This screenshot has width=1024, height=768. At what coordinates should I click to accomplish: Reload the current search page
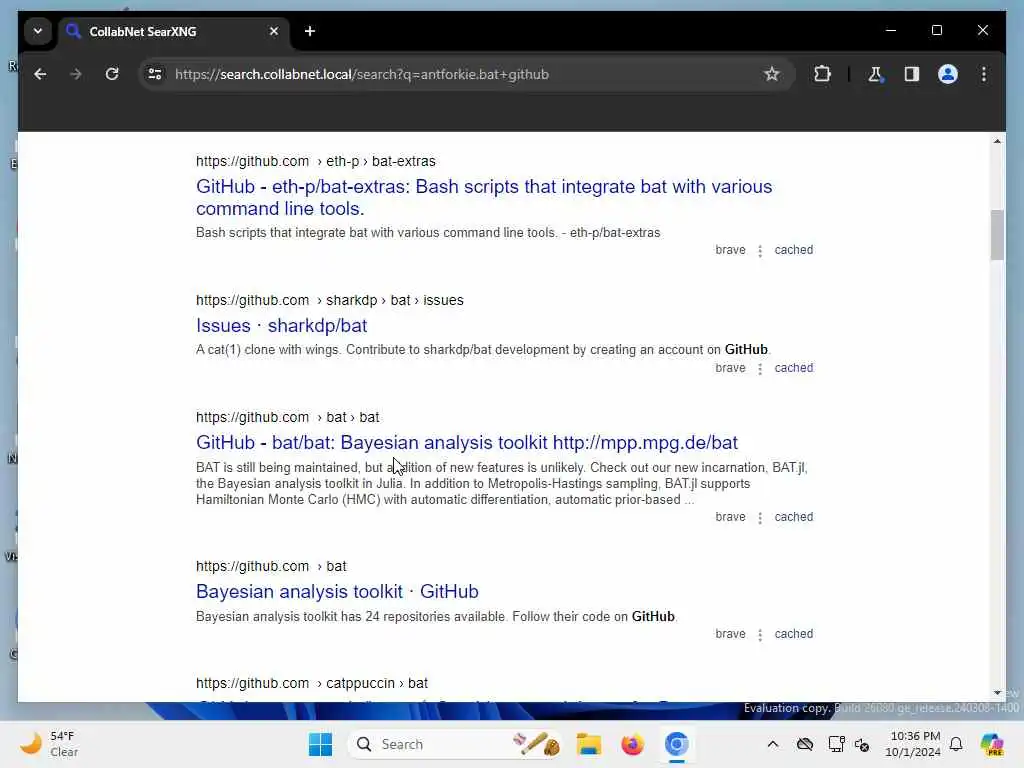coord(112,74)
